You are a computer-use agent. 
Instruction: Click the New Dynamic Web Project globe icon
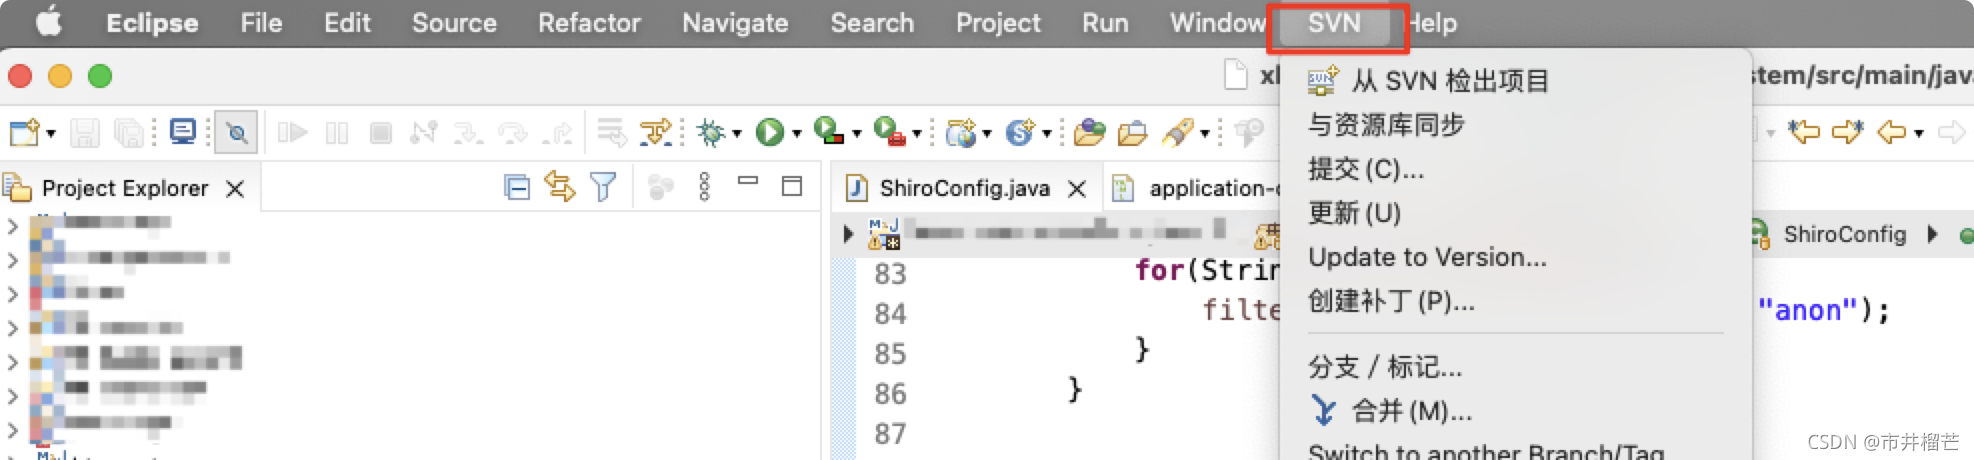[961, 132]
